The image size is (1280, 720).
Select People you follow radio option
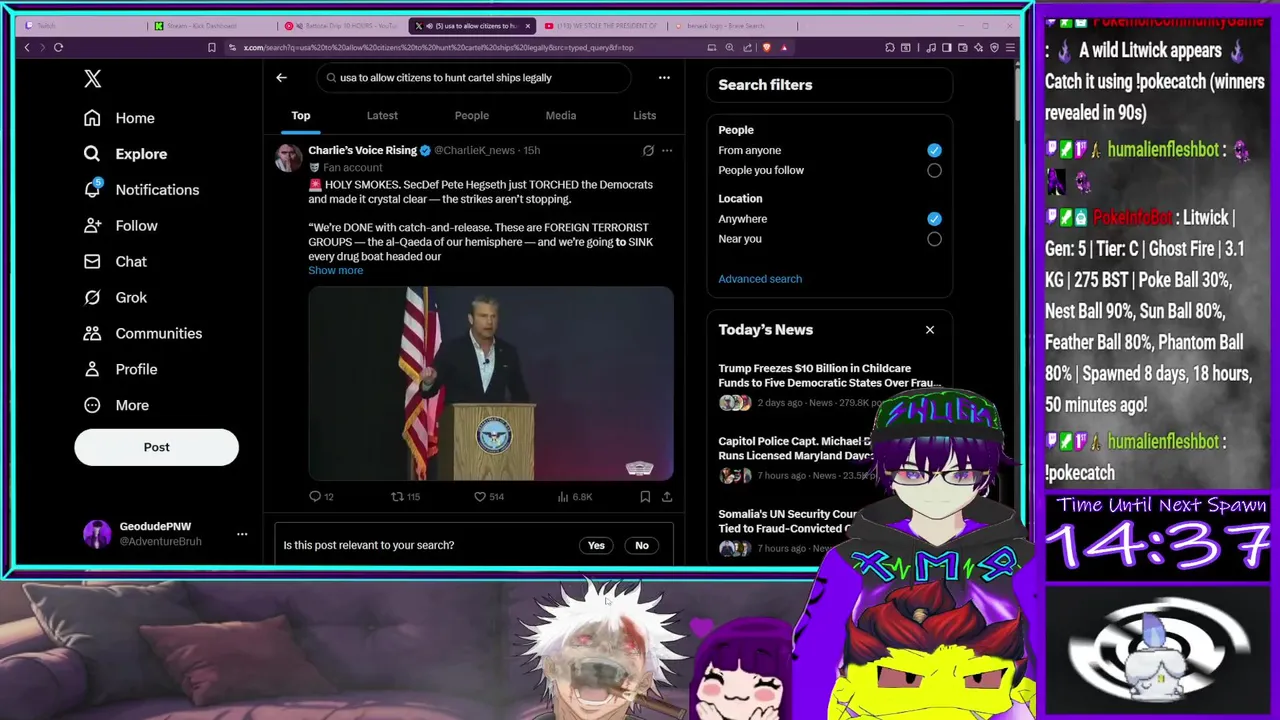click(x=934, y=170)
